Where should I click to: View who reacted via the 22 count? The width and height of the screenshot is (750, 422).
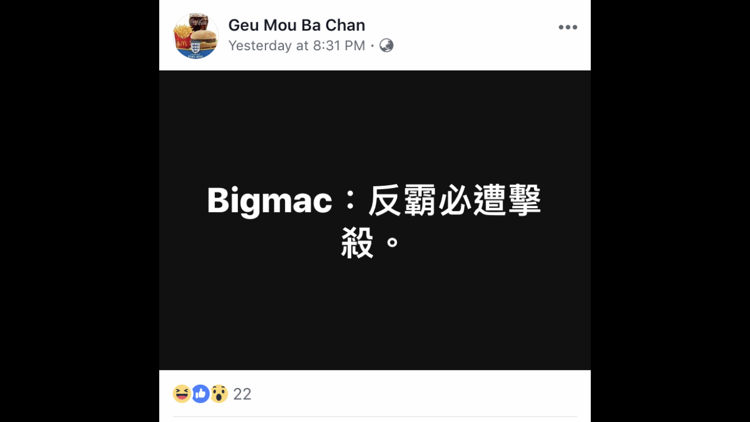[242, 394]
